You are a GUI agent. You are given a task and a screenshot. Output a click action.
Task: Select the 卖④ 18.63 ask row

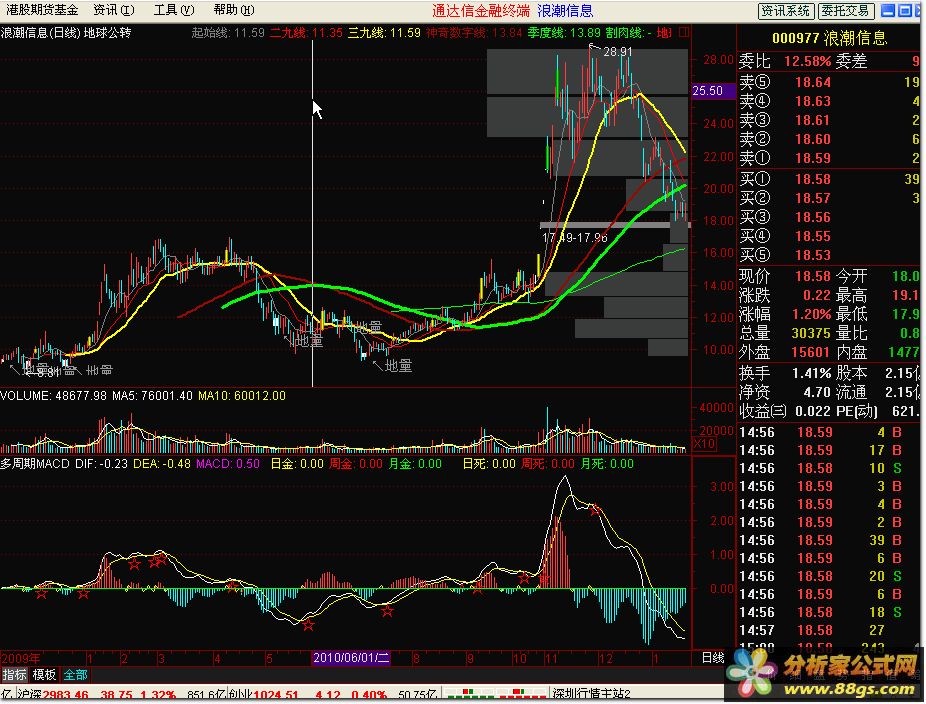pos(829,101)
